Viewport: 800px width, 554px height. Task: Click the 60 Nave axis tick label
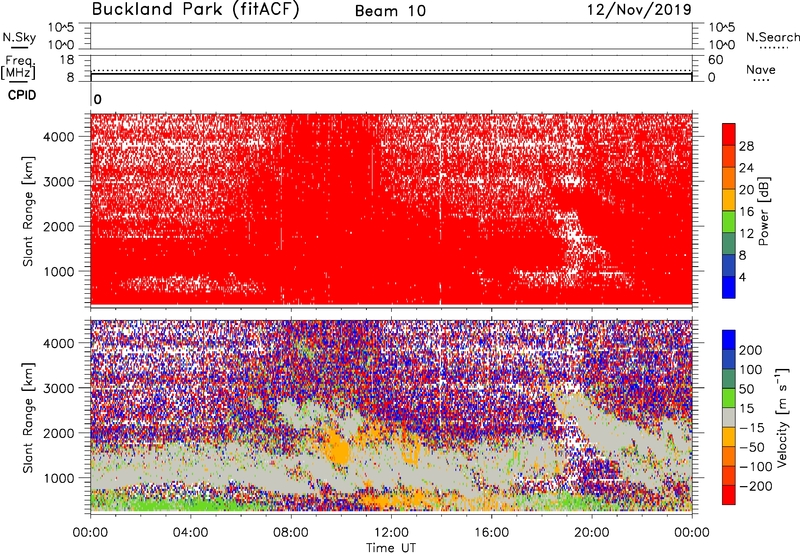(715, 60)
